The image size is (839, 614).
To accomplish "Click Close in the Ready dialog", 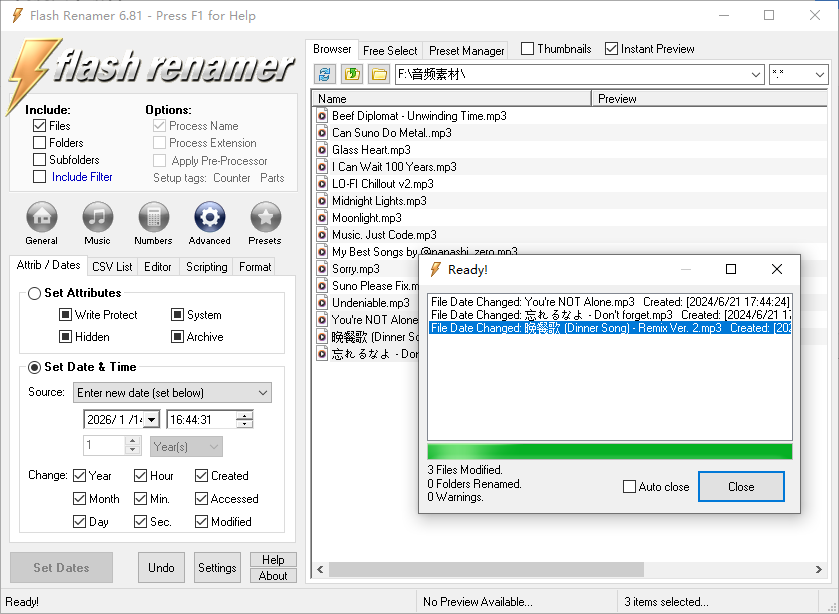I will [741, 487].
